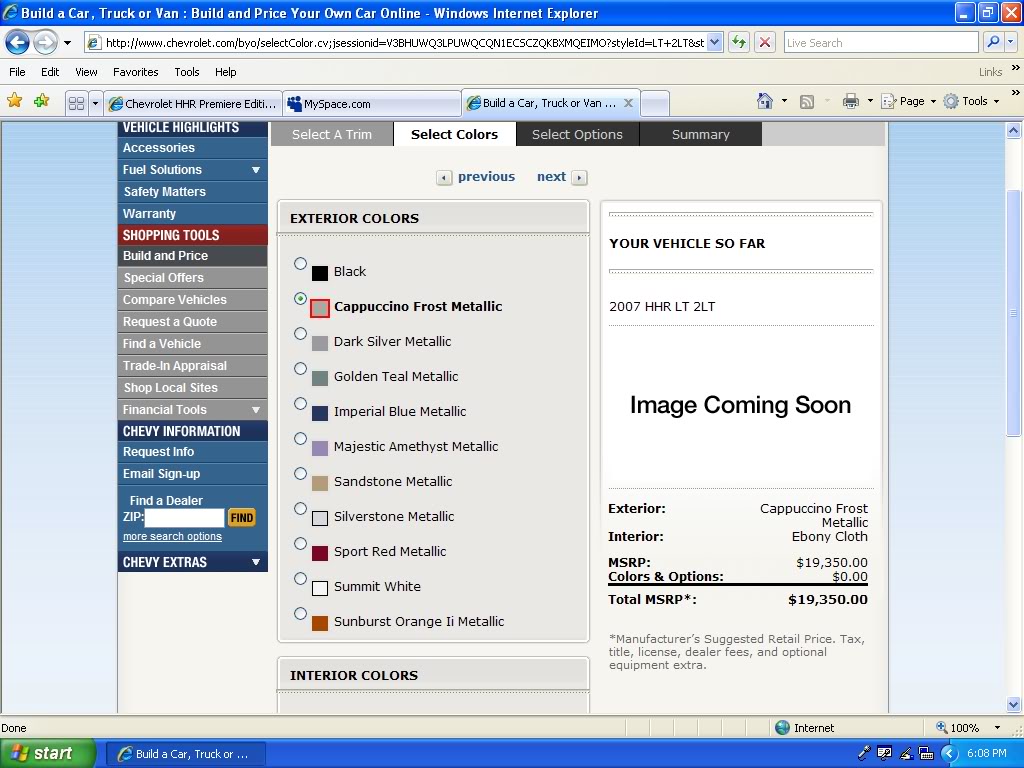Expand the Financial Tools sidebar section
This screenshot has height=768, width=1024.
[192, 409]
